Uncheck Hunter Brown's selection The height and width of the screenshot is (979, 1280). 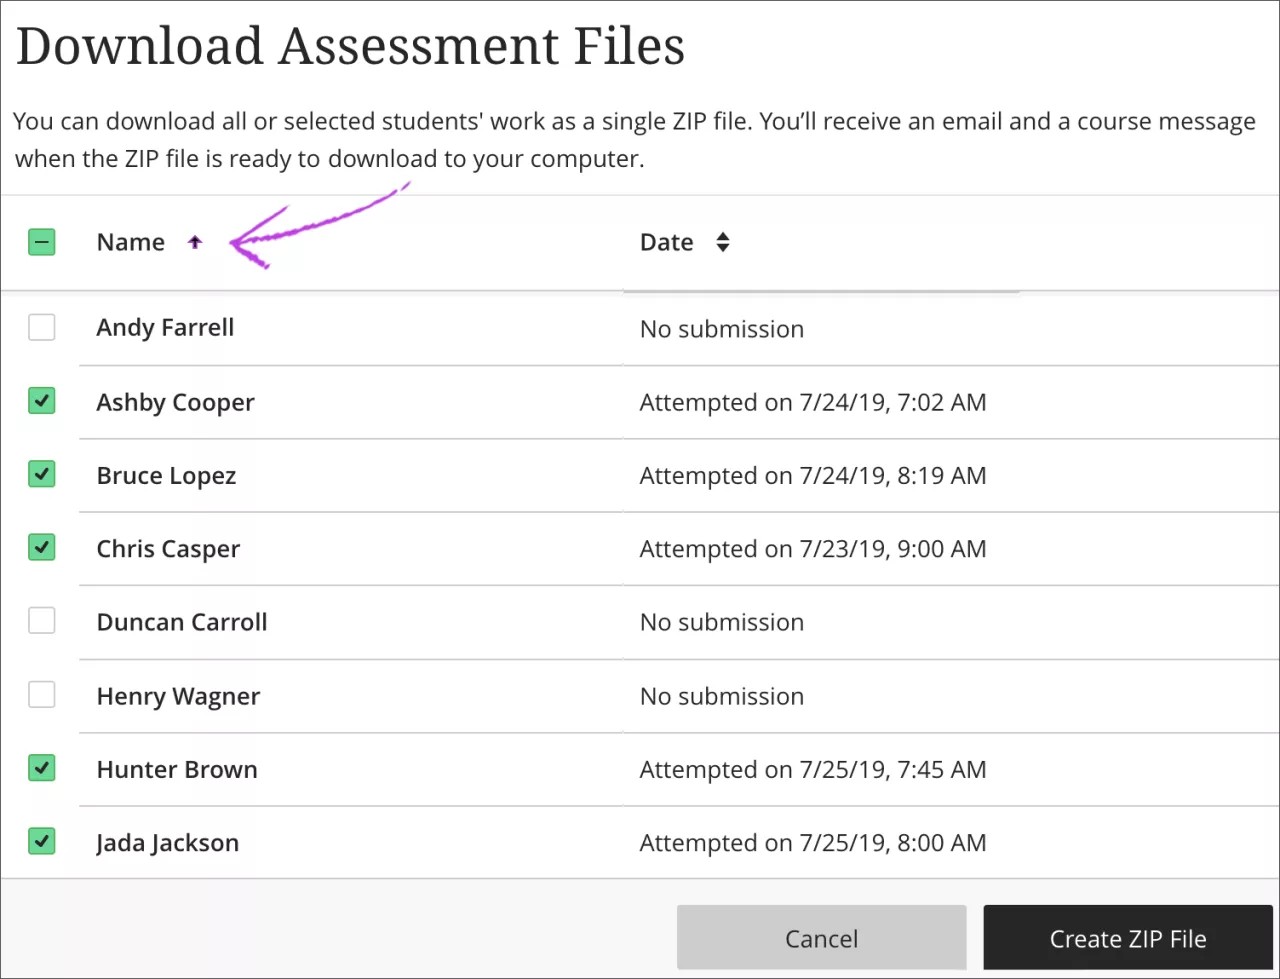[x=41, y=768]
